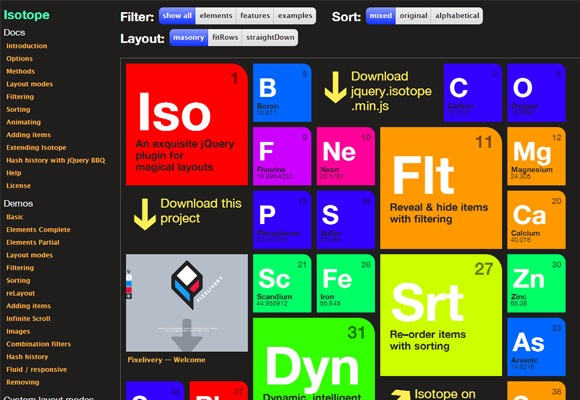Switch layout to straightDown
Screen dimensions: 580x400
270,38
